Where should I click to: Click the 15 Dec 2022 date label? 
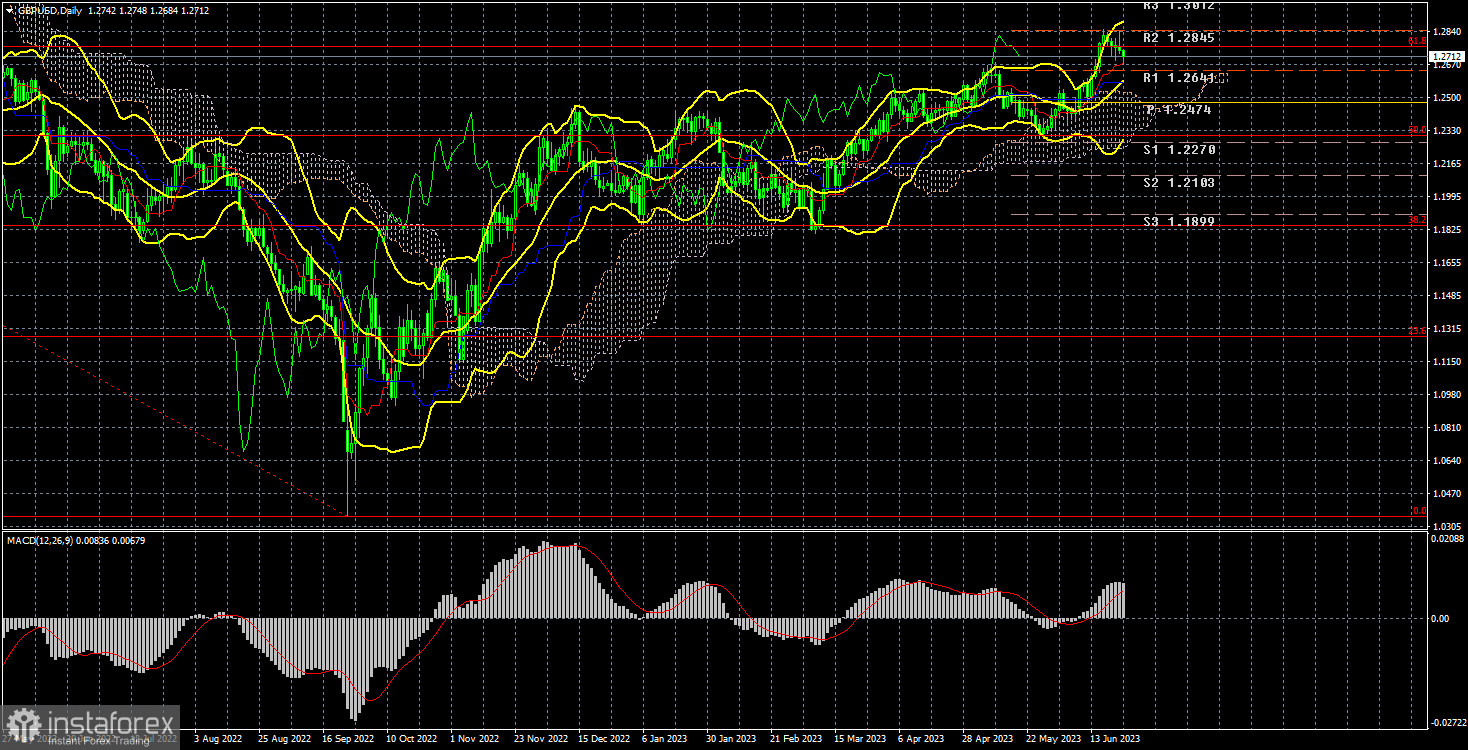[605, 739]
